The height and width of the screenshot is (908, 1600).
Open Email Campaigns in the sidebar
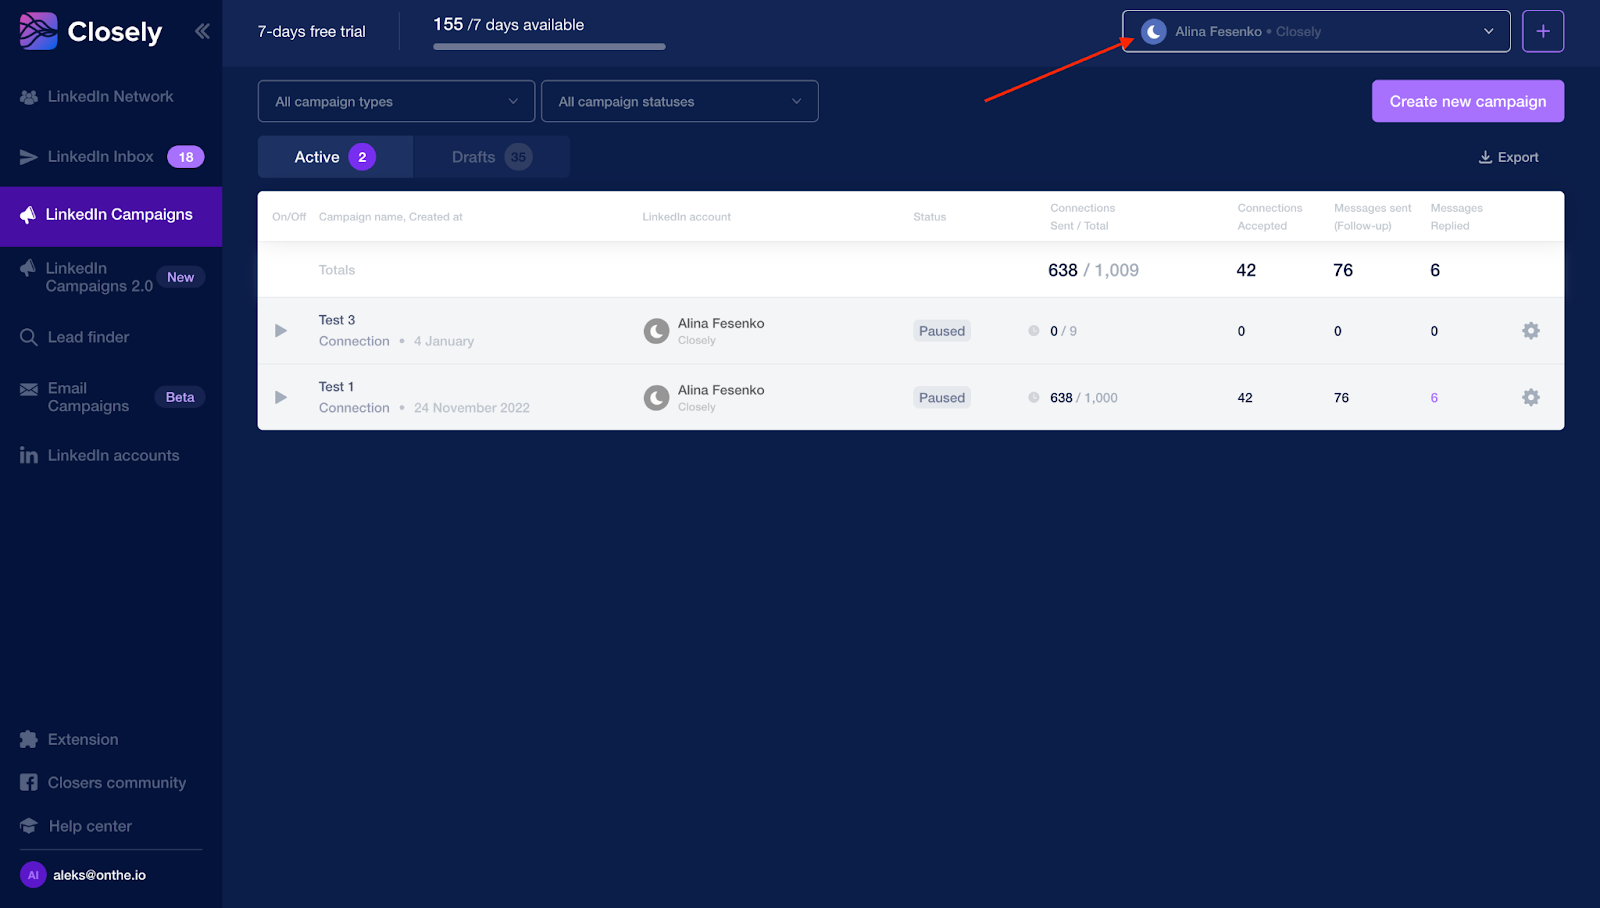[88, 397]
